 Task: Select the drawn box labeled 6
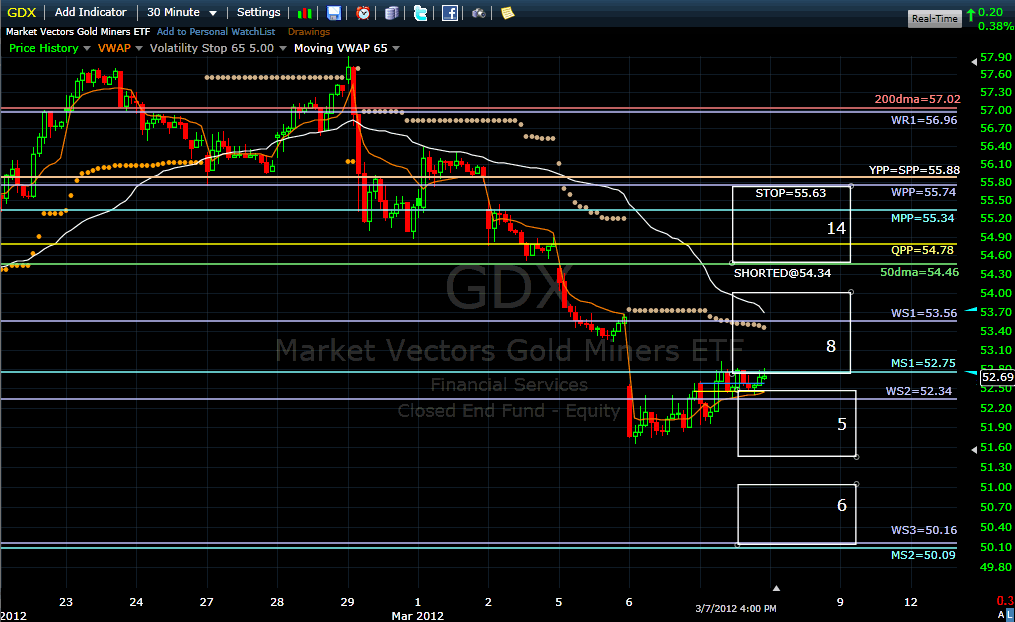tap(797, 514)
